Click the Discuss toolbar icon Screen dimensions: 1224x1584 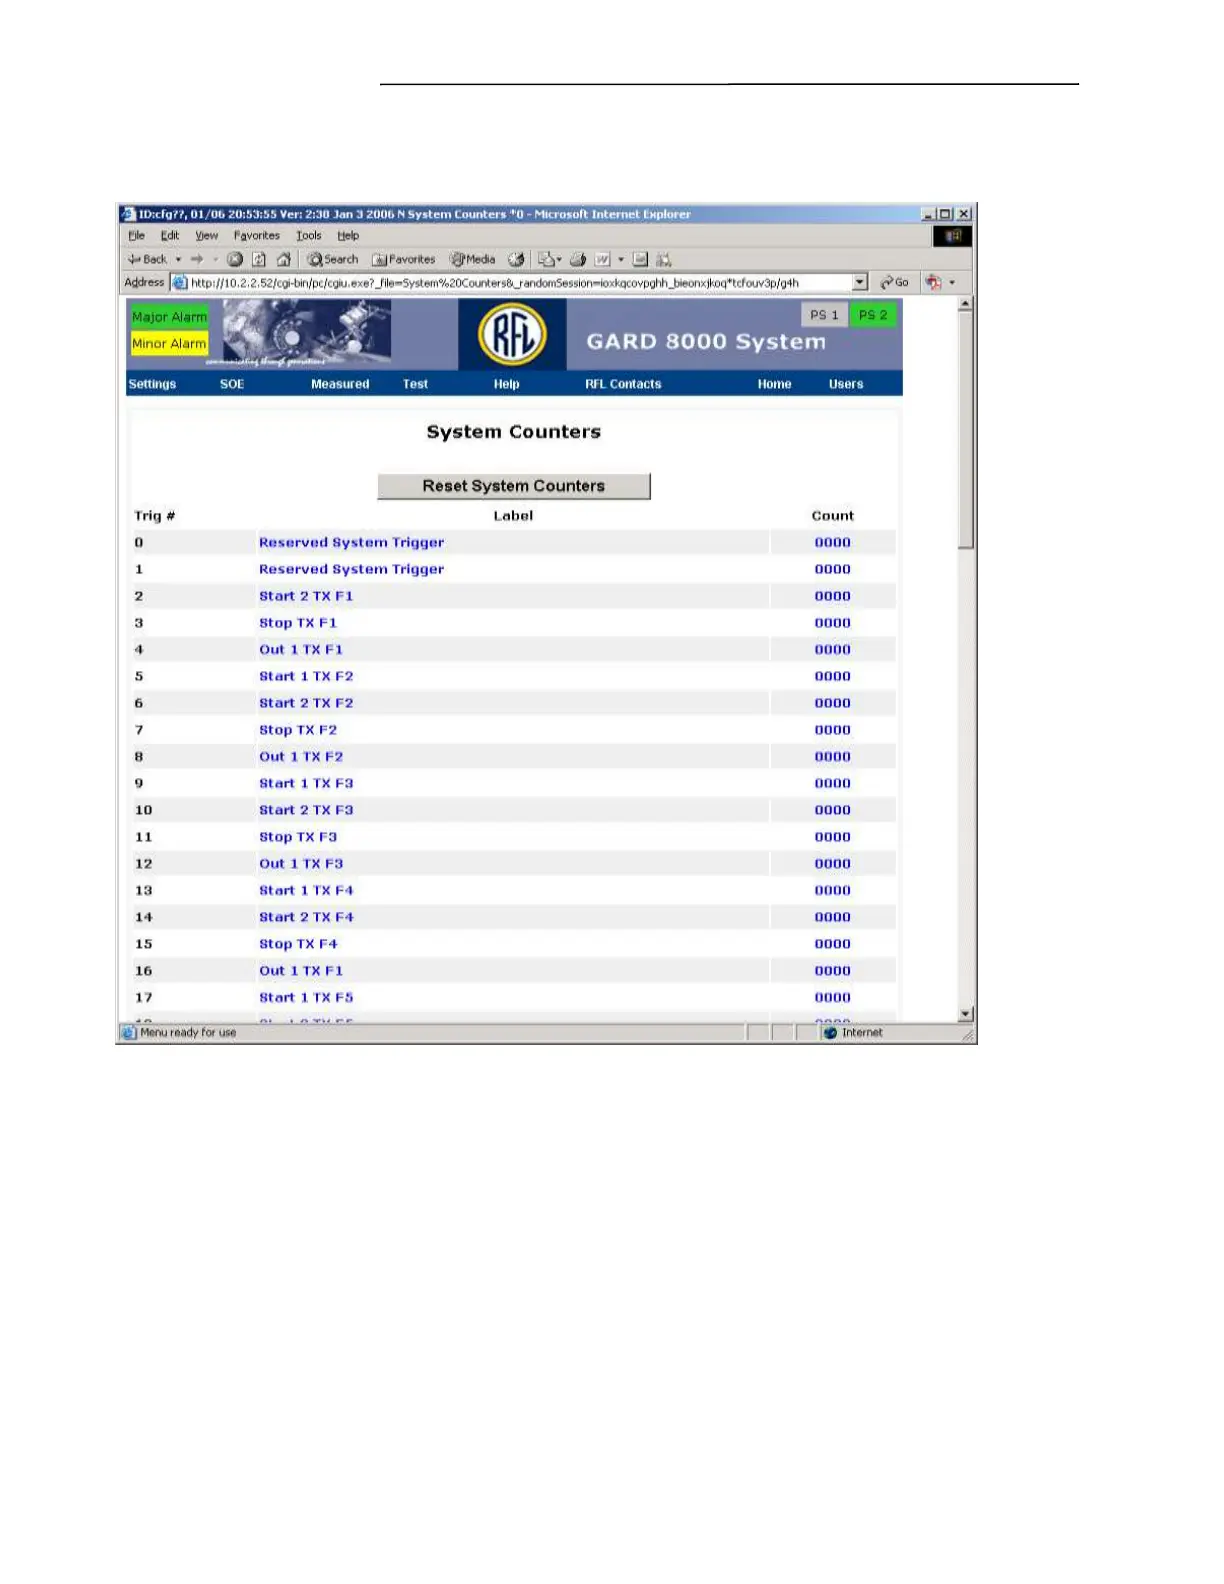coord(640,259)
